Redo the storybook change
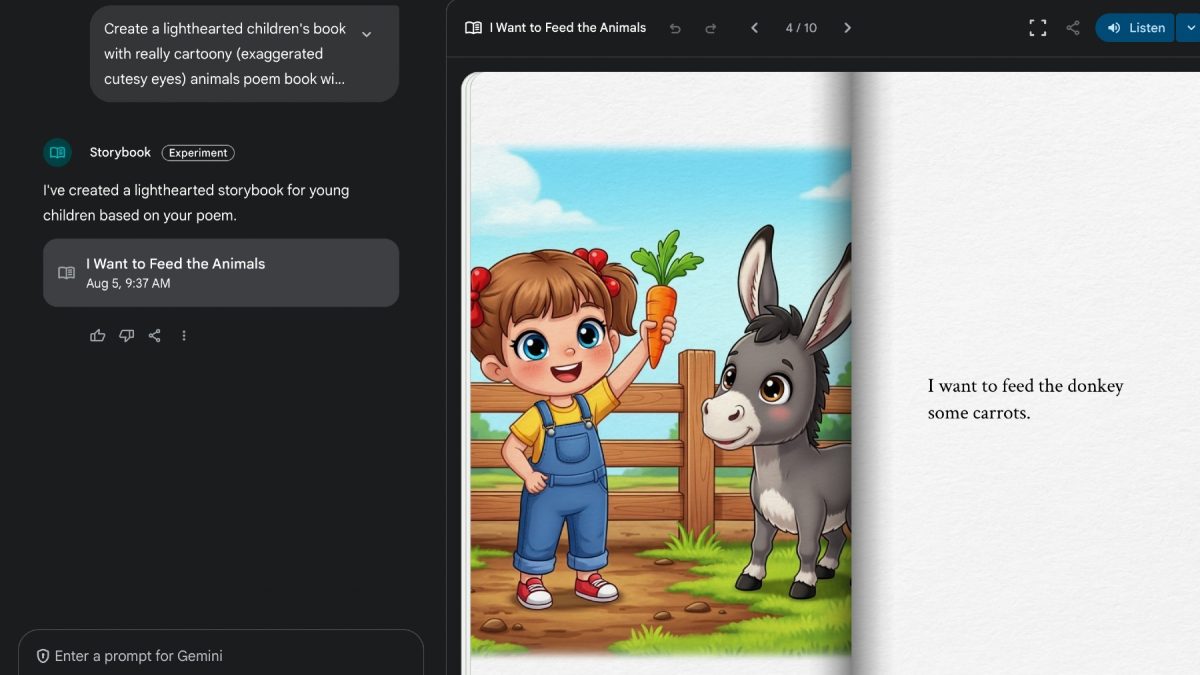Screen dimensions: 1200x675 711,28
